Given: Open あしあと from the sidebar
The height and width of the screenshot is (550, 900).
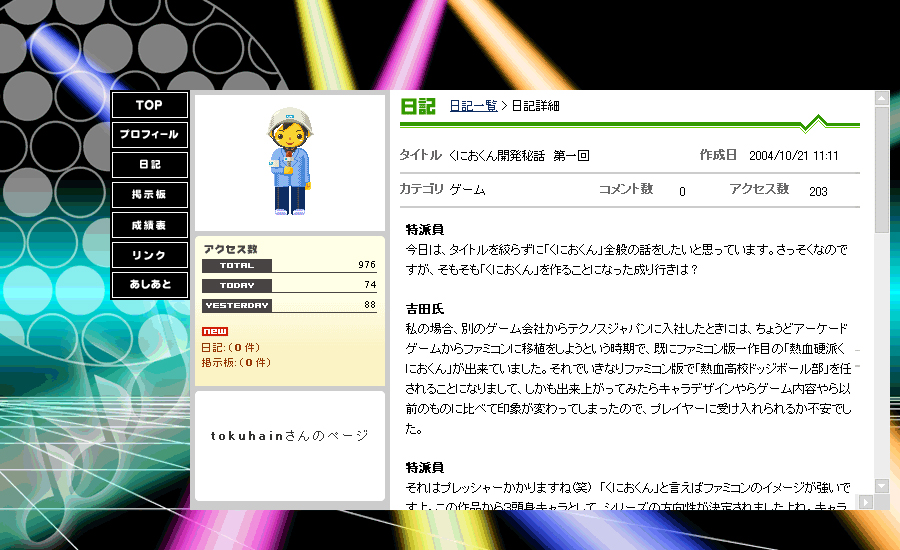Looking at the screenshot, I should click(x=149, y=285).
